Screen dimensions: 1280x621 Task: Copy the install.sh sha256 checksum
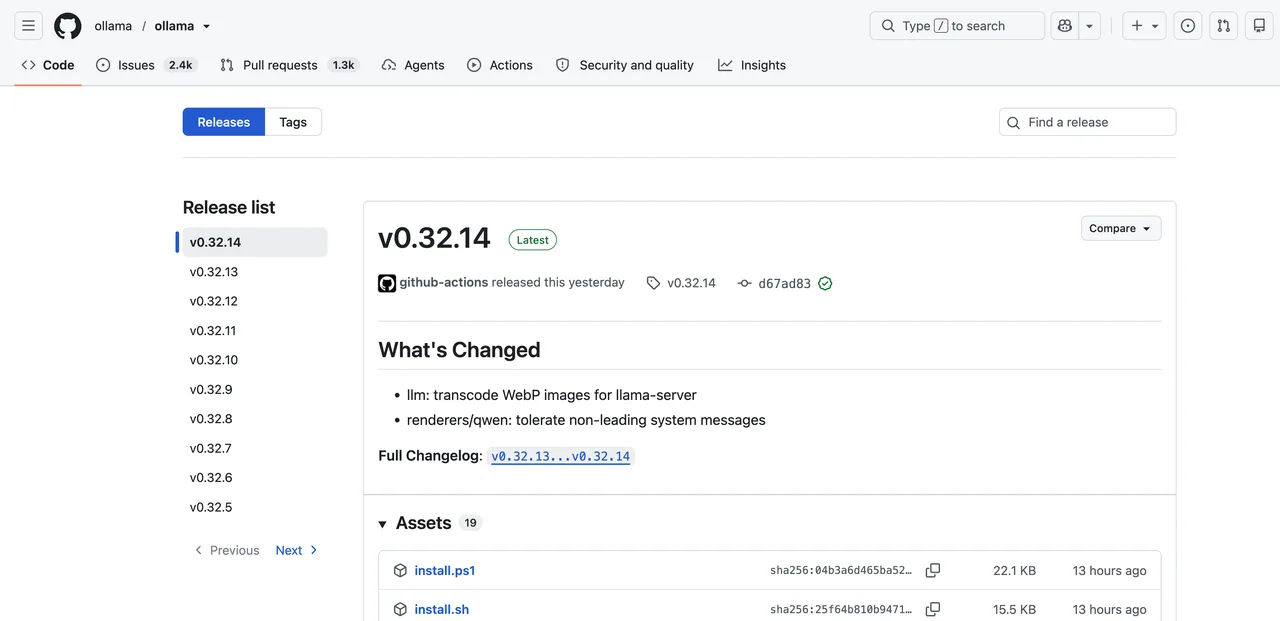pyautogui.click(x=933, y=609)
